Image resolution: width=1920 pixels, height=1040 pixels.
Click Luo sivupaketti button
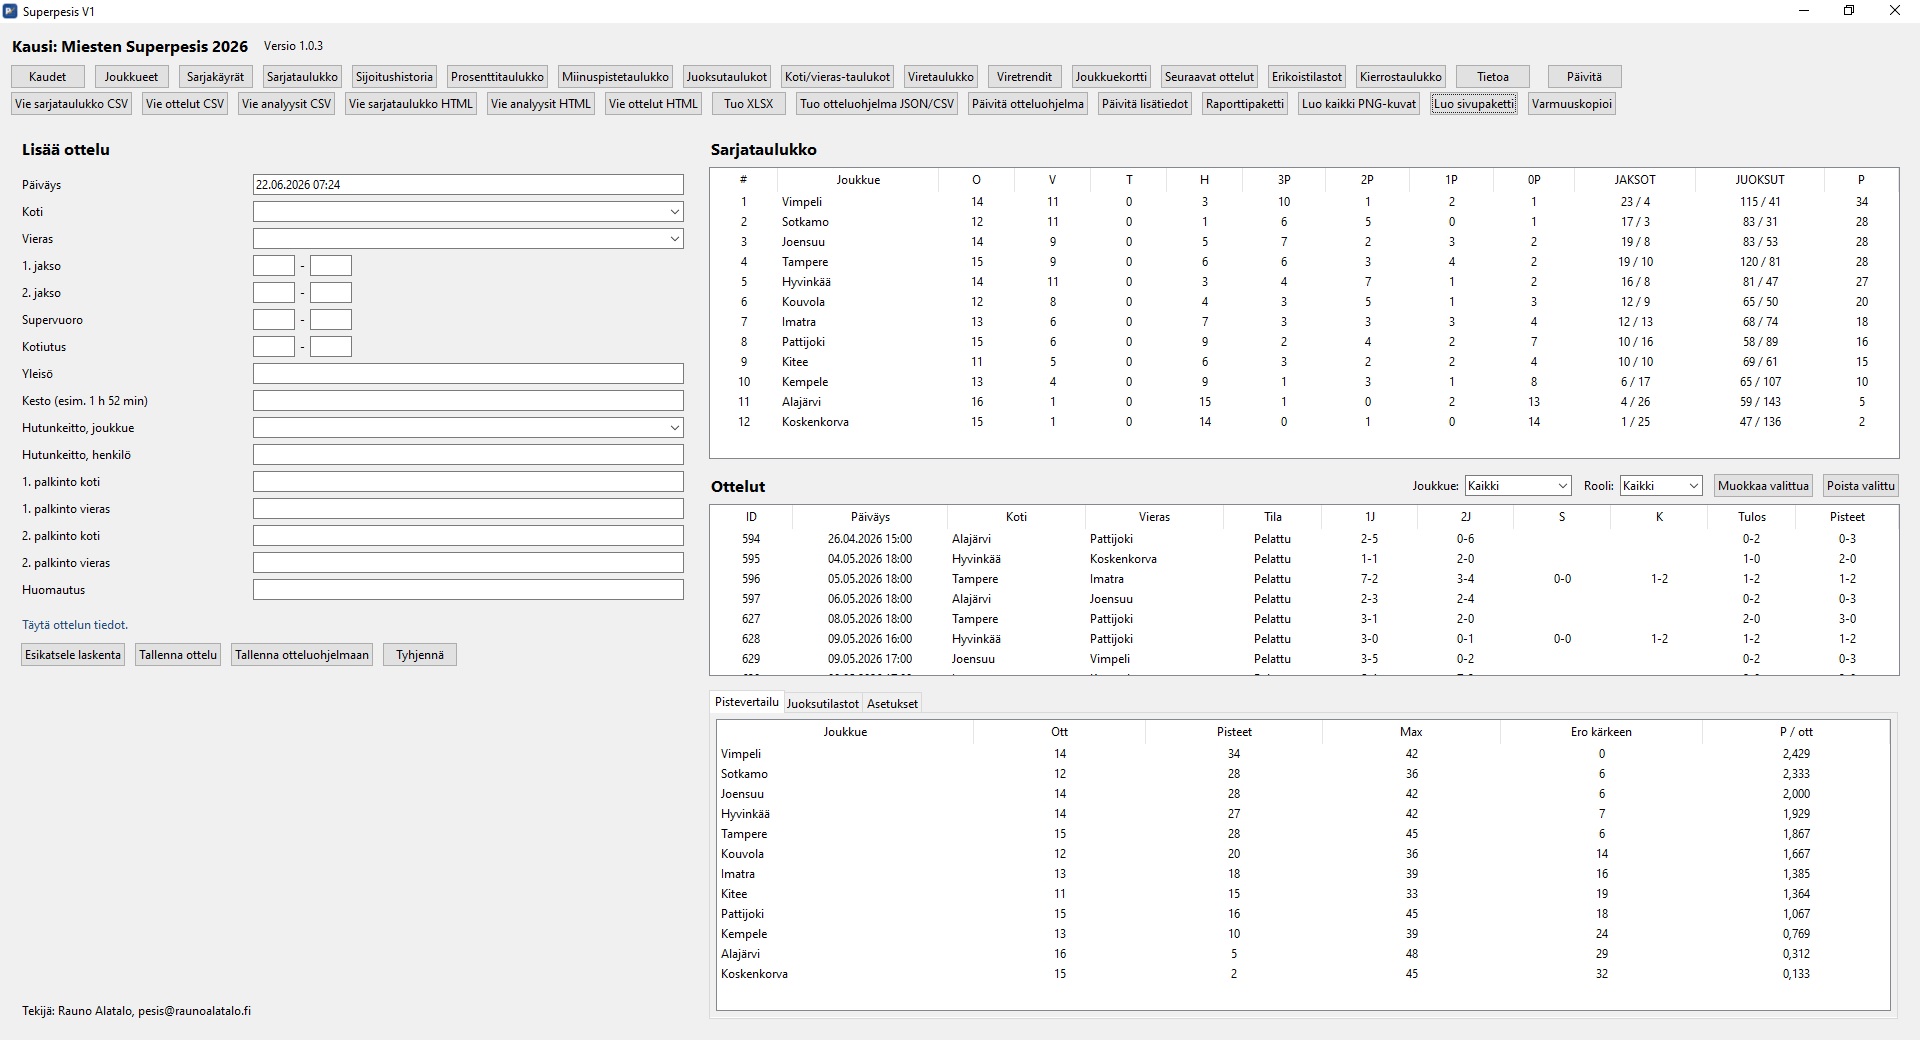[x=1474, y=104]
